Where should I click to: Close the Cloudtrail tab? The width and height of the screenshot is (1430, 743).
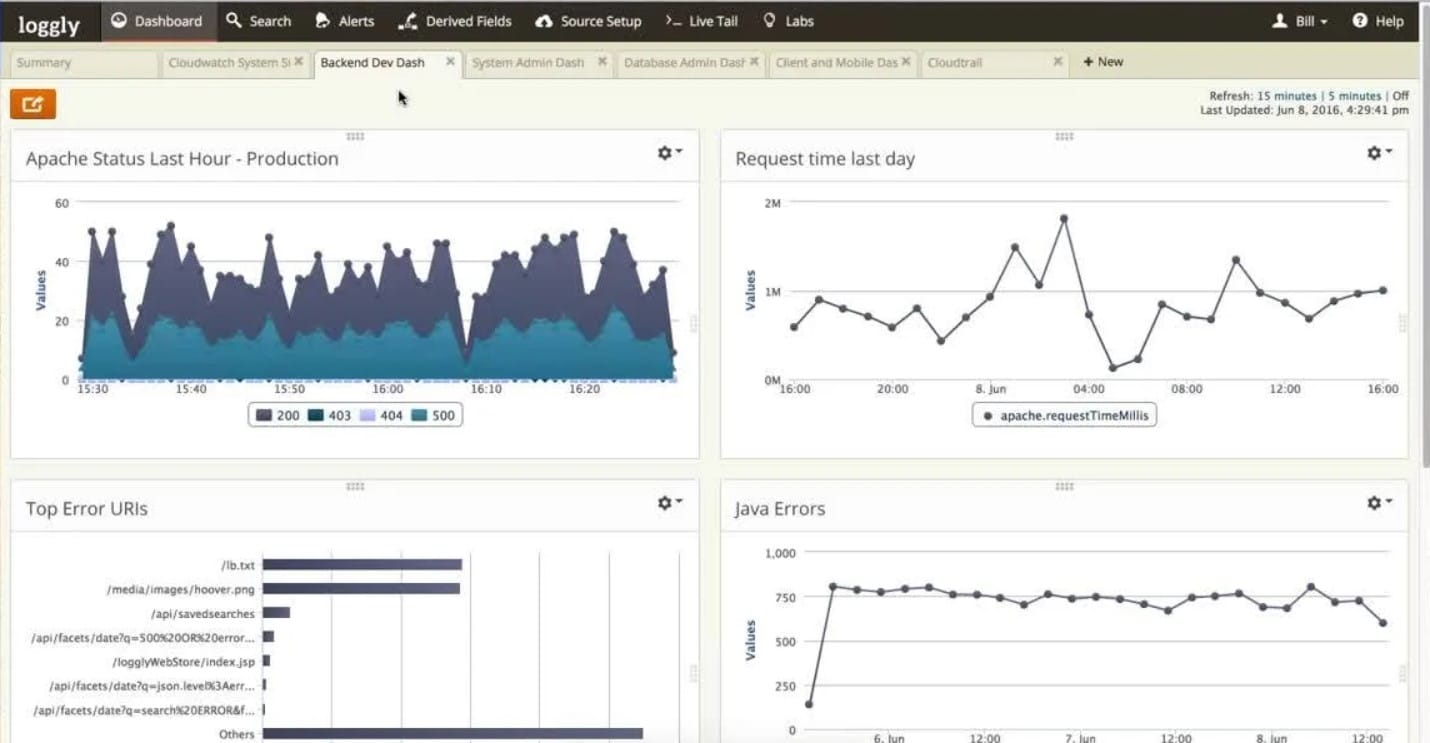[1058, 62]
